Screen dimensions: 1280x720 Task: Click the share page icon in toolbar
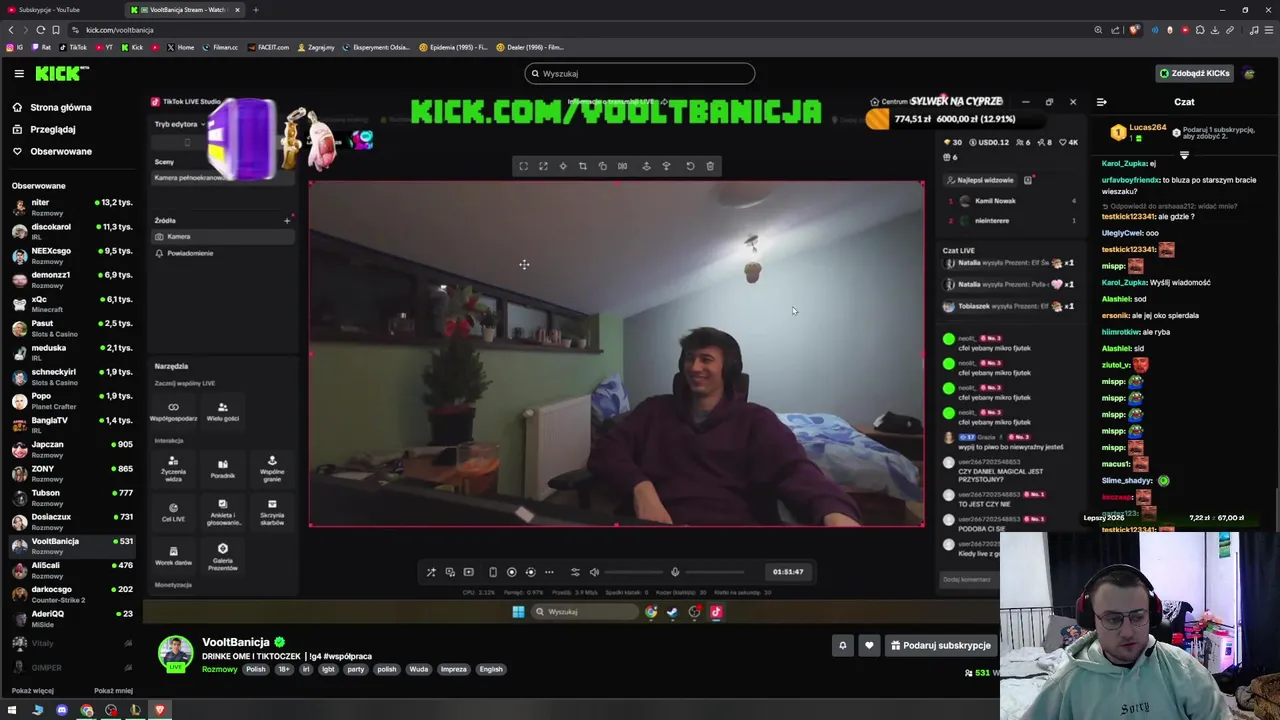pos(1116,30)
